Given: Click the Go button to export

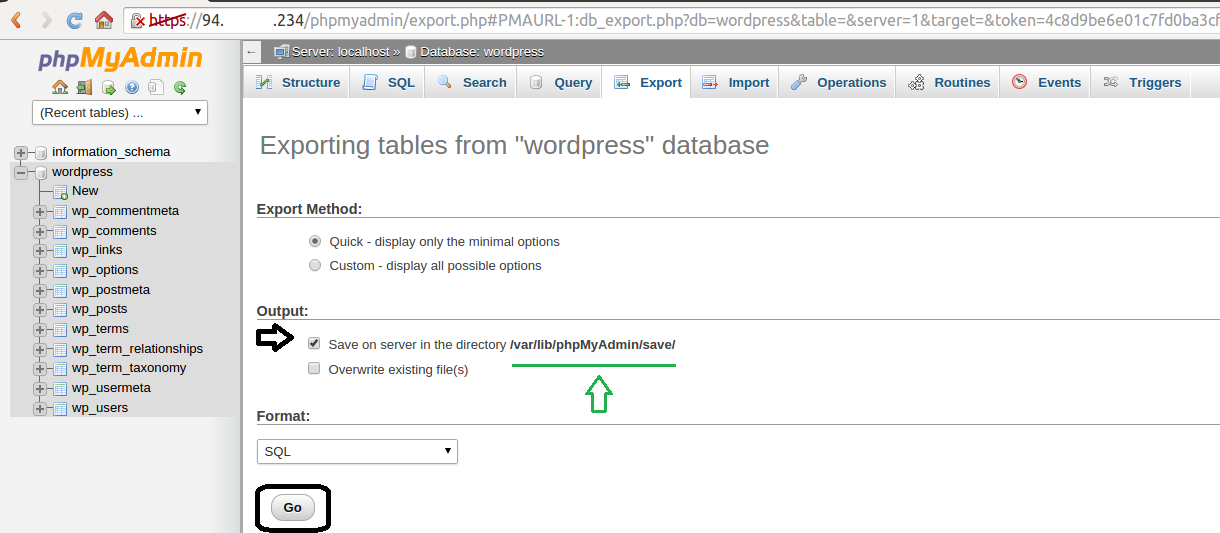Looking at the screenshot, I should (292, 508).
